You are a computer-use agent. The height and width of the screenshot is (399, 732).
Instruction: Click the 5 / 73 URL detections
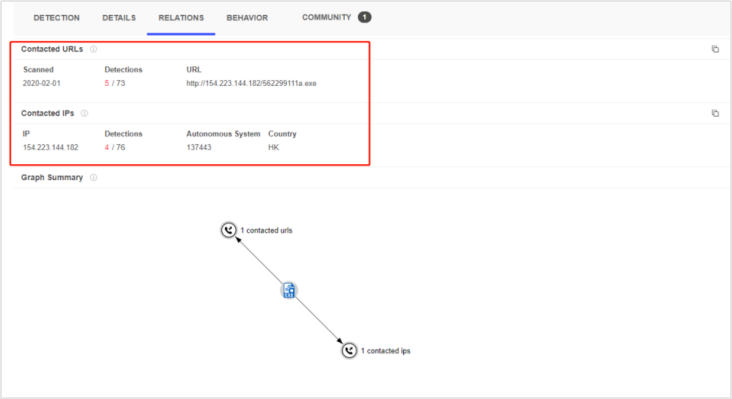[x=115, y=83]
